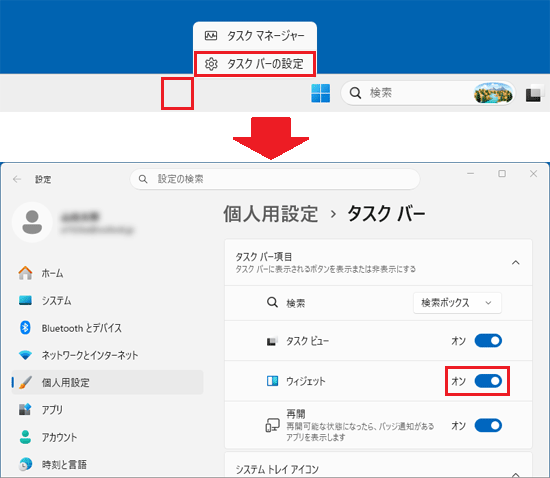Image resolution: width=550 pixels, height=478 pixels.
Task: Click the 設定の検索 search field
Action: point(275,179)
